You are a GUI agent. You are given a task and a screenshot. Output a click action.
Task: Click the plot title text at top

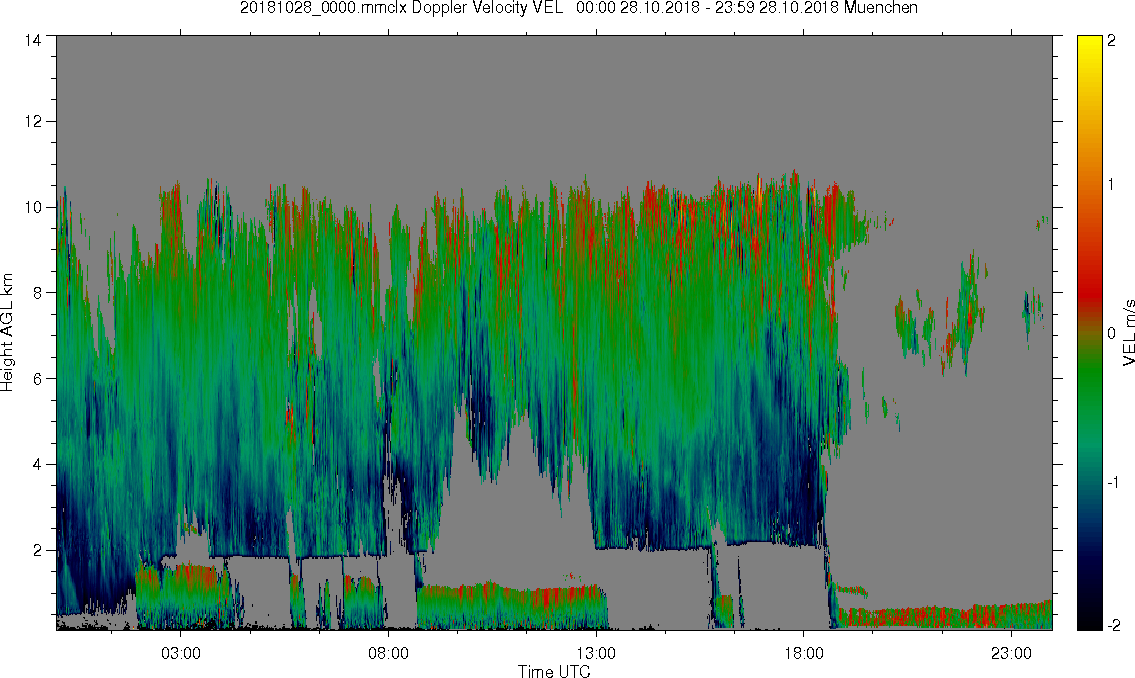coord(578,8)
